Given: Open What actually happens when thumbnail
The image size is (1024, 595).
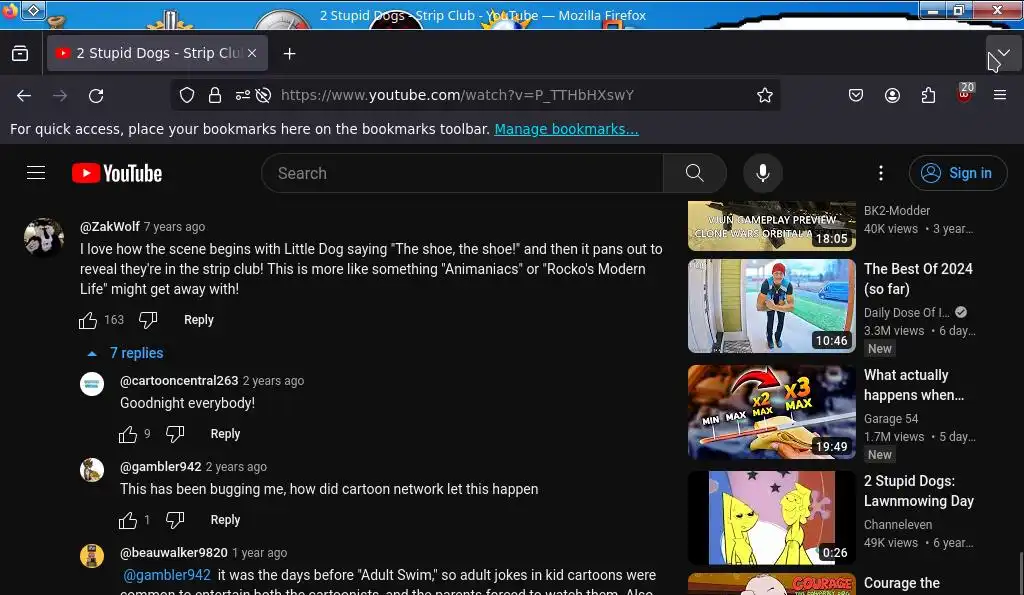Looking at the screenshot, I should [x=771, y=412].
